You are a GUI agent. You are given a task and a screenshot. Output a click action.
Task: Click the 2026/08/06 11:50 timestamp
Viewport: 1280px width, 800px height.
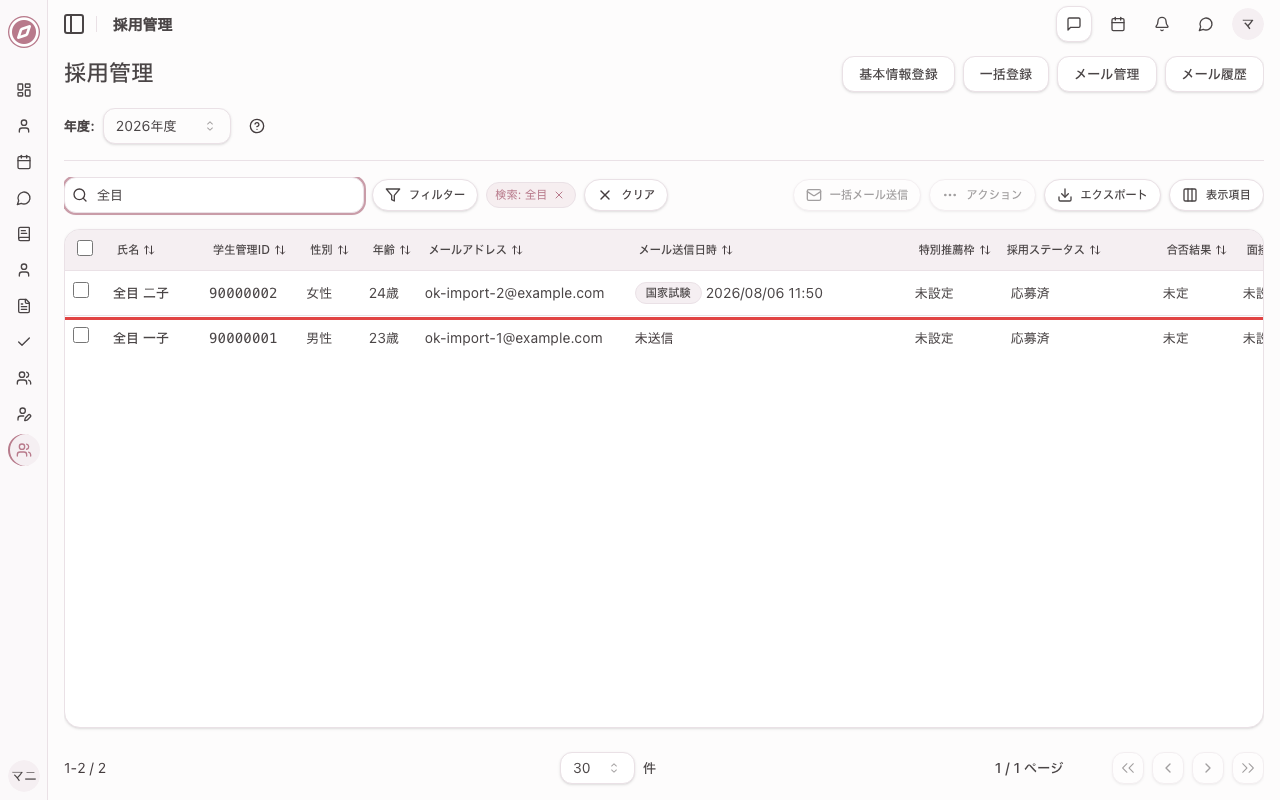[764, 293]
